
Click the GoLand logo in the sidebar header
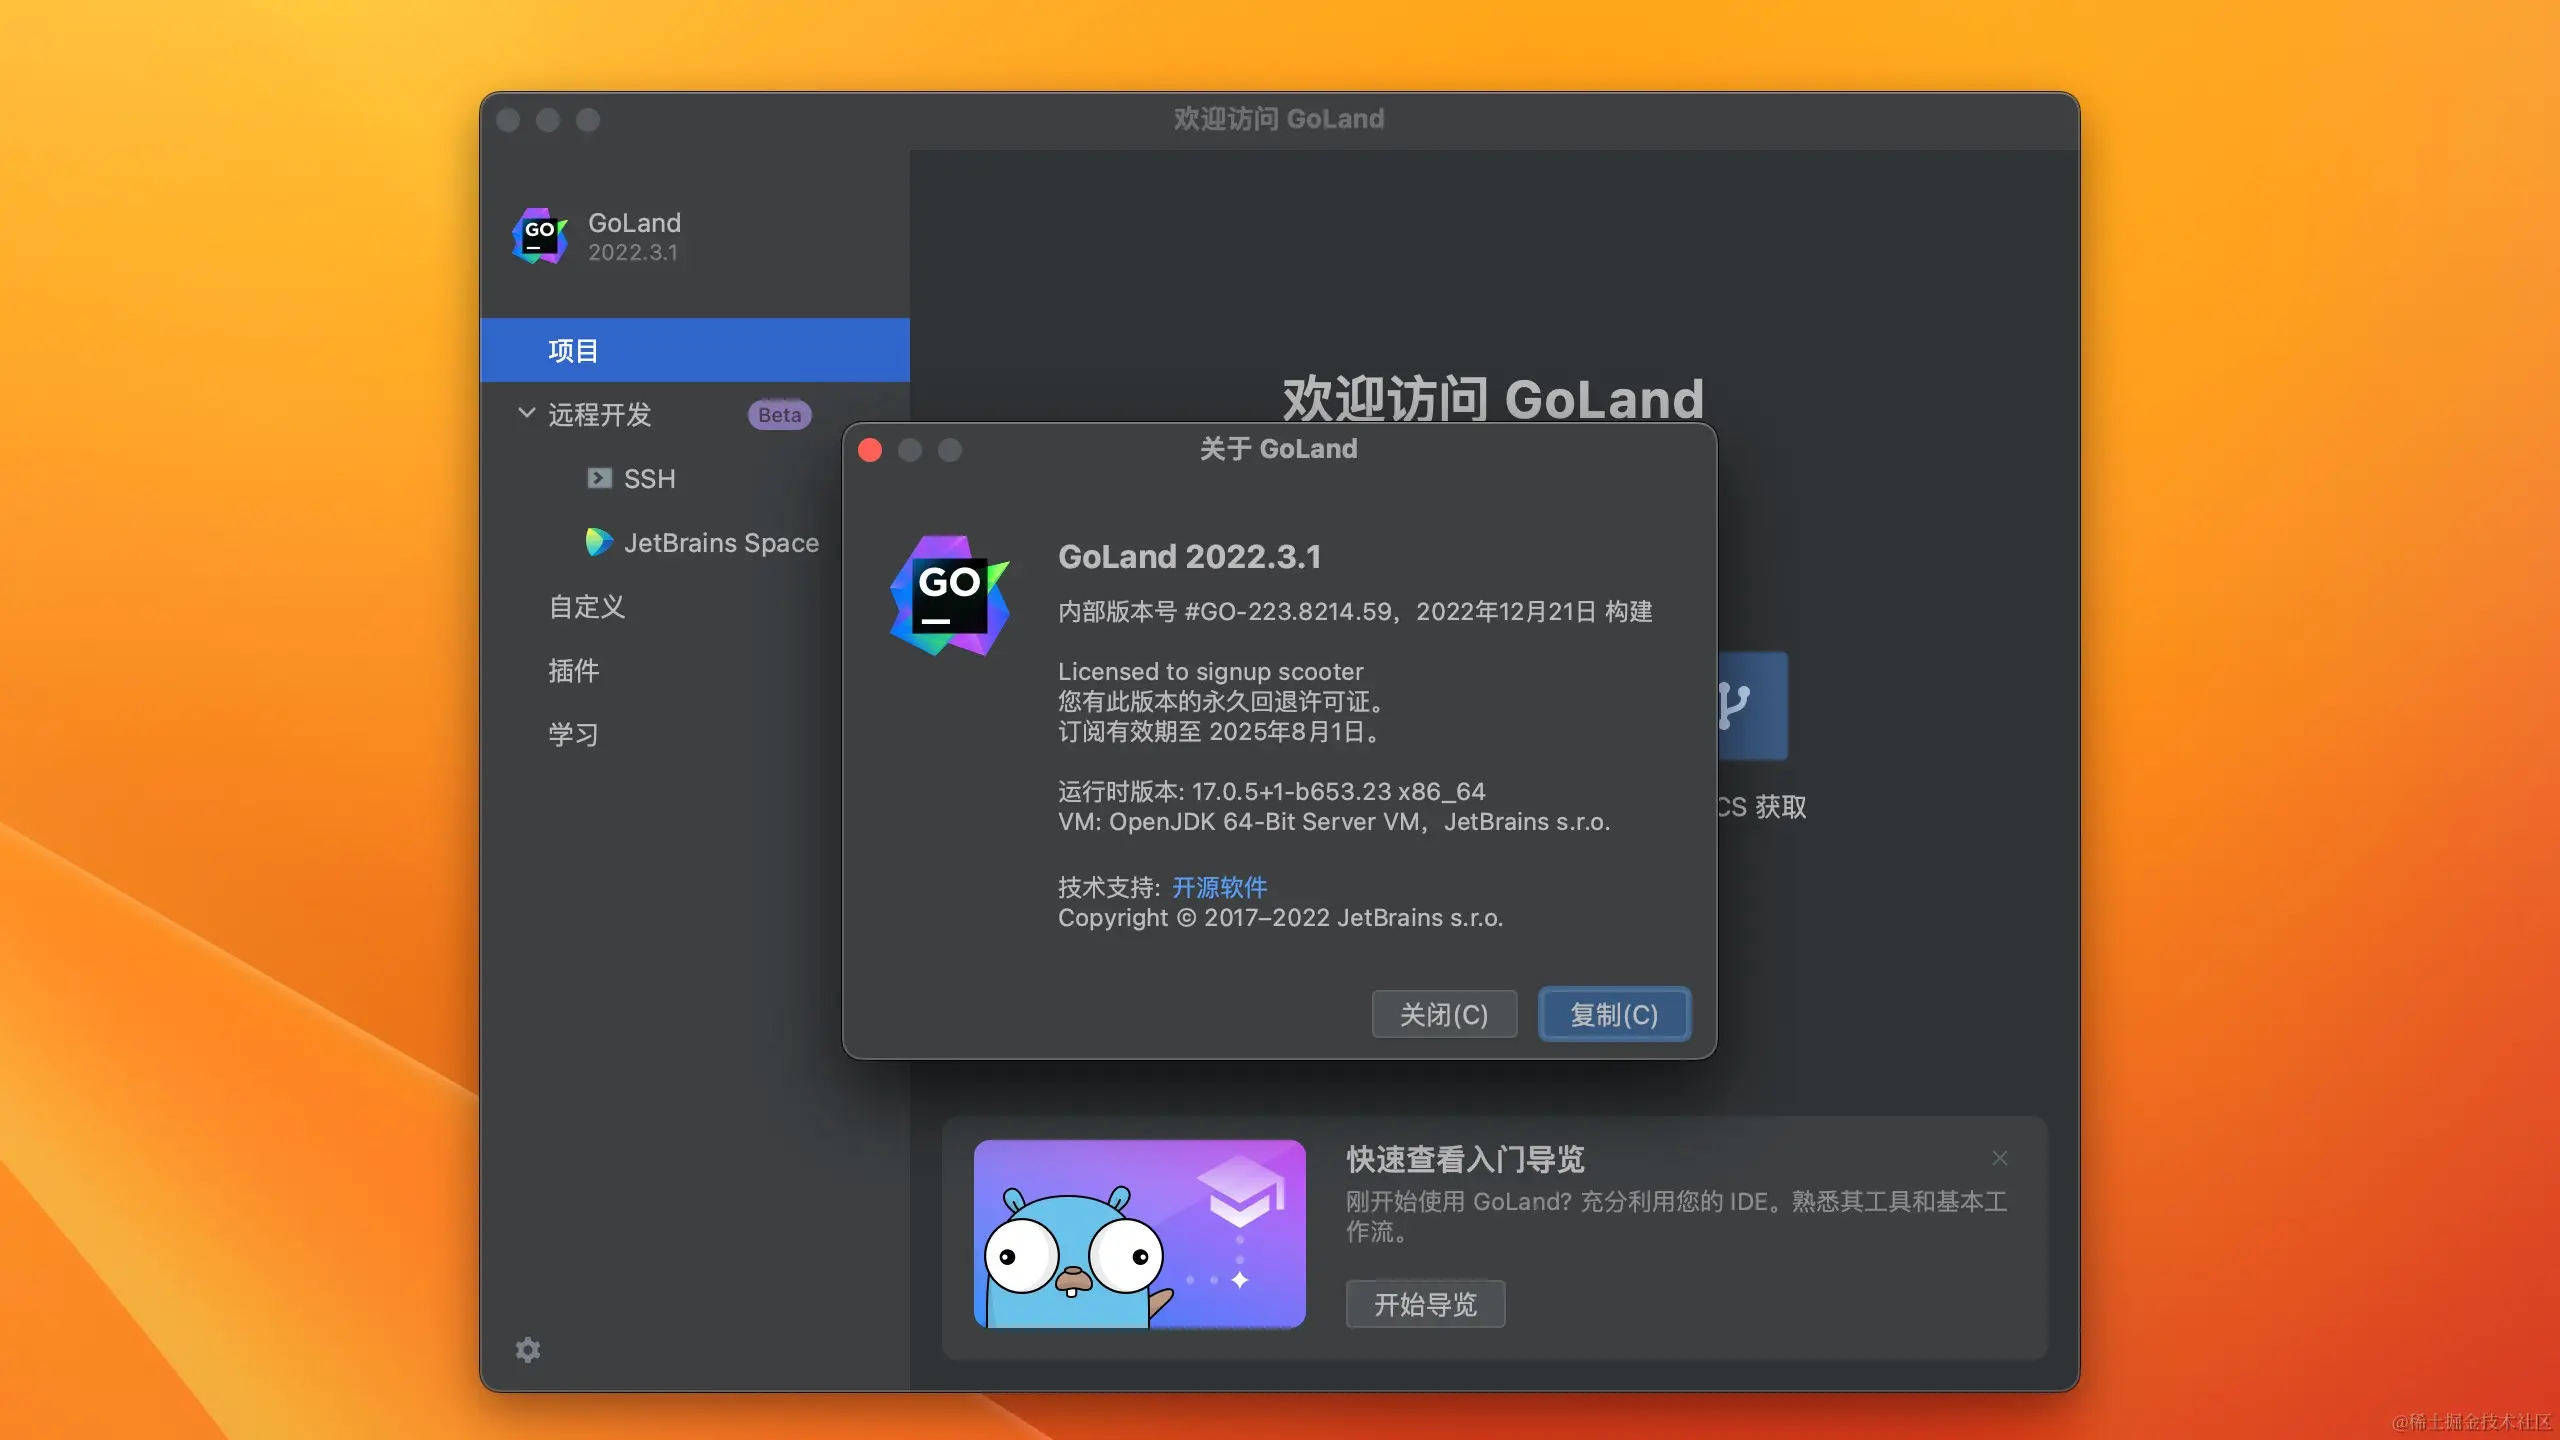click(x=540, y=237)
